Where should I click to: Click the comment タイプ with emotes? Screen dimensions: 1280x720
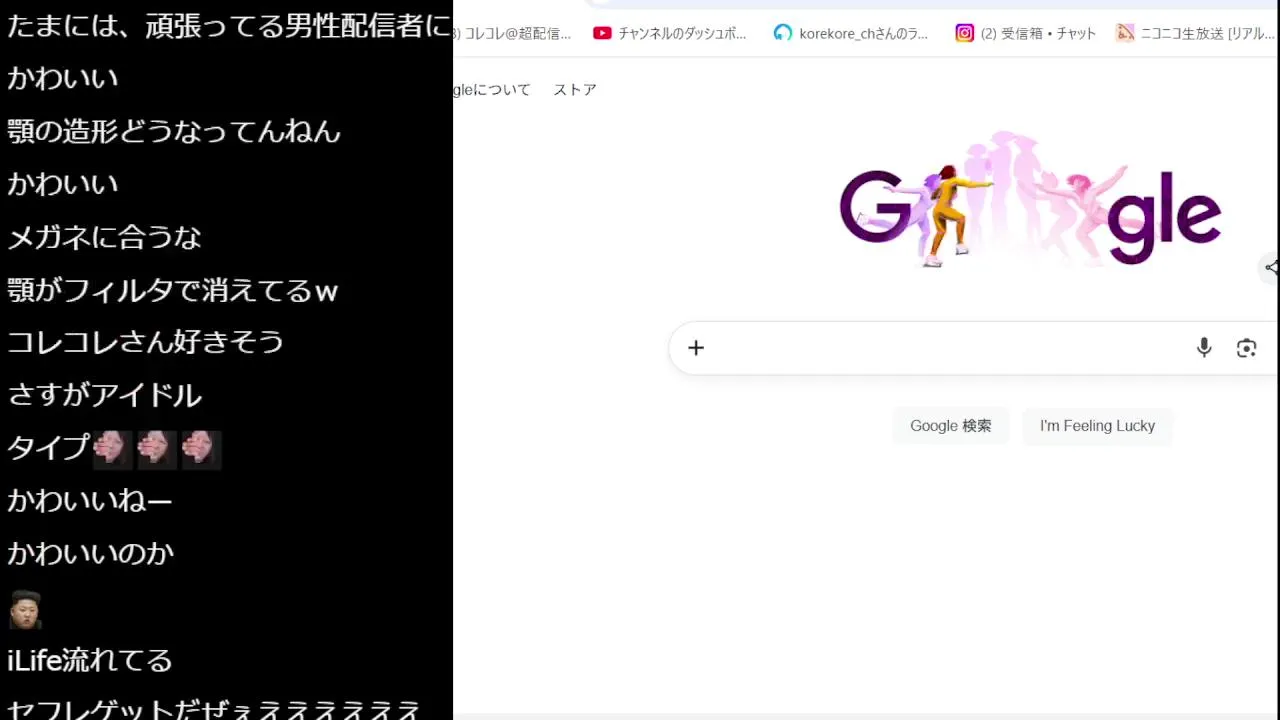click(x=114, y=448)
